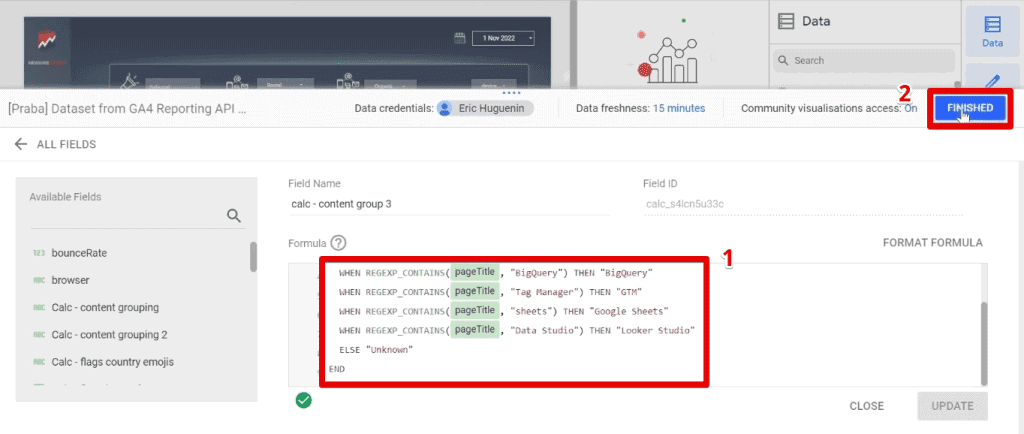The height and width of the screenshot is (434, 1024).
Task: Click the 123 type icon beside bounceRate
Action: click(39, 253)
